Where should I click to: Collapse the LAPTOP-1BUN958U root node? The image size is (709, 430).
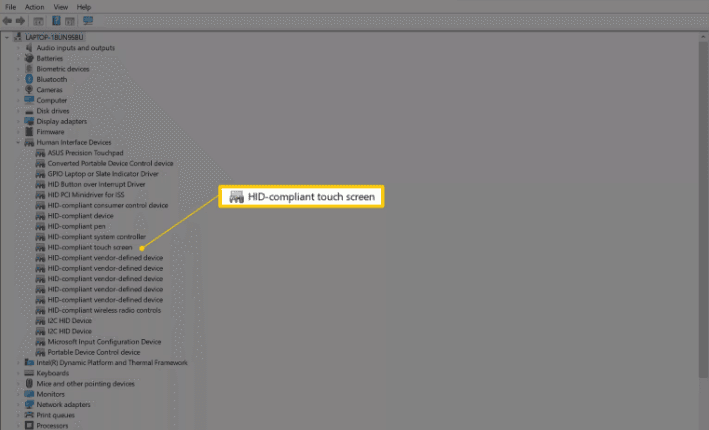tap(8, 37)
